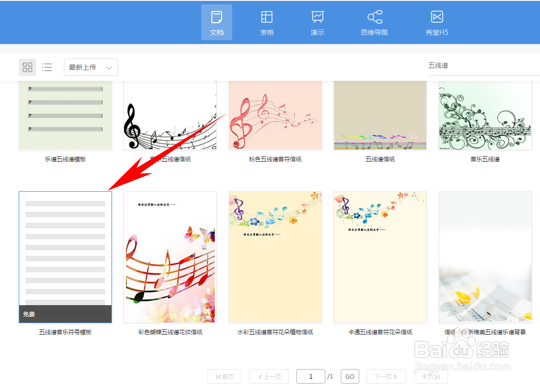Click the search field containing 五线谱
540x385 pixels.
tap(484, 65)
